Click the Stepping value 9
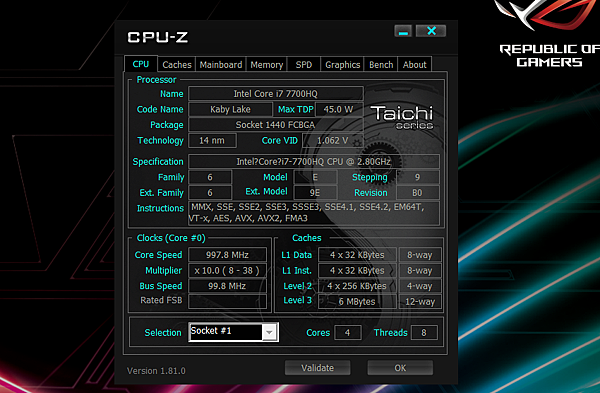Viewport: 600px width, 393px height. point(417,177)
